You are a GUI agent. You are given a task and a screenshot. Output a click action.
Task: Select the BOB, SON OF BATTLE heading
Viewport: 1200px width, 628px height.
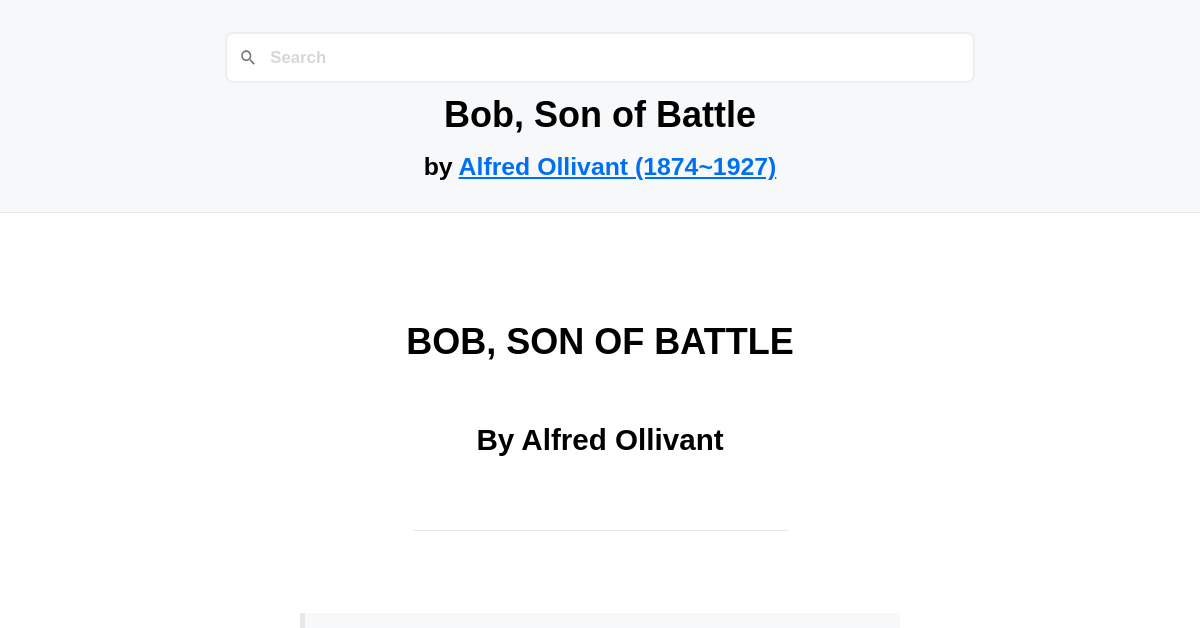pyautogui.click(x=600, y=341)
